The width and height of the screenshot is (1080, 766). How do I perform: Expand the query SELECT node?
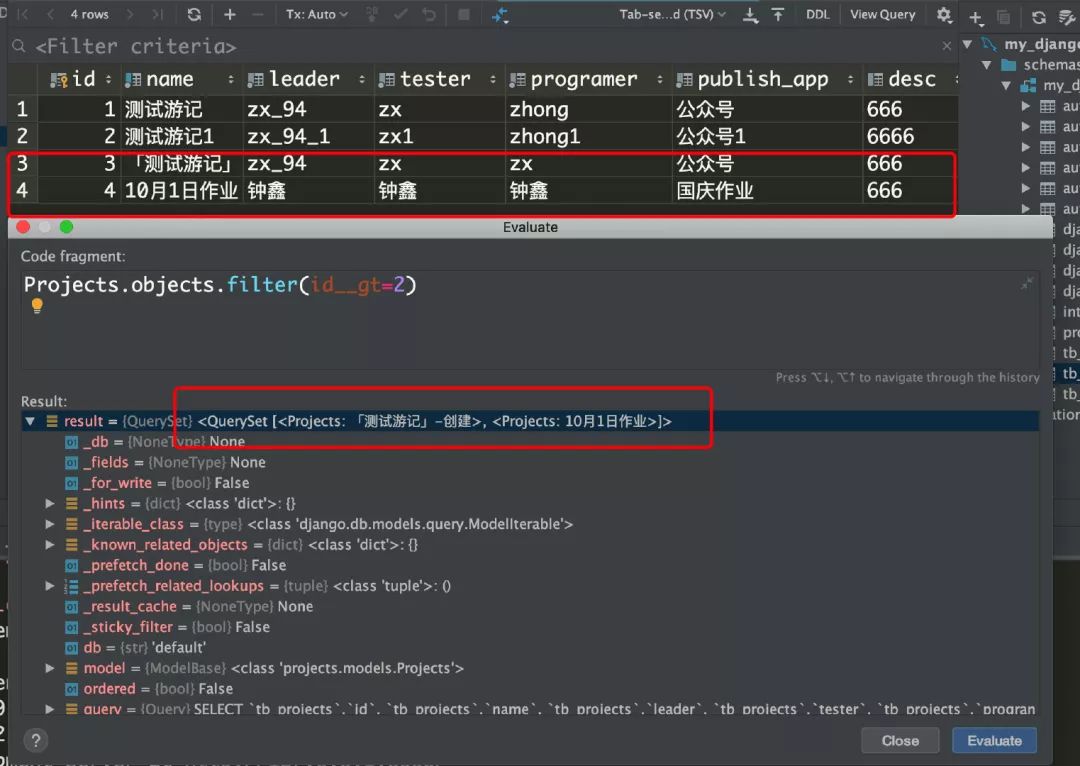pos(50,708)
